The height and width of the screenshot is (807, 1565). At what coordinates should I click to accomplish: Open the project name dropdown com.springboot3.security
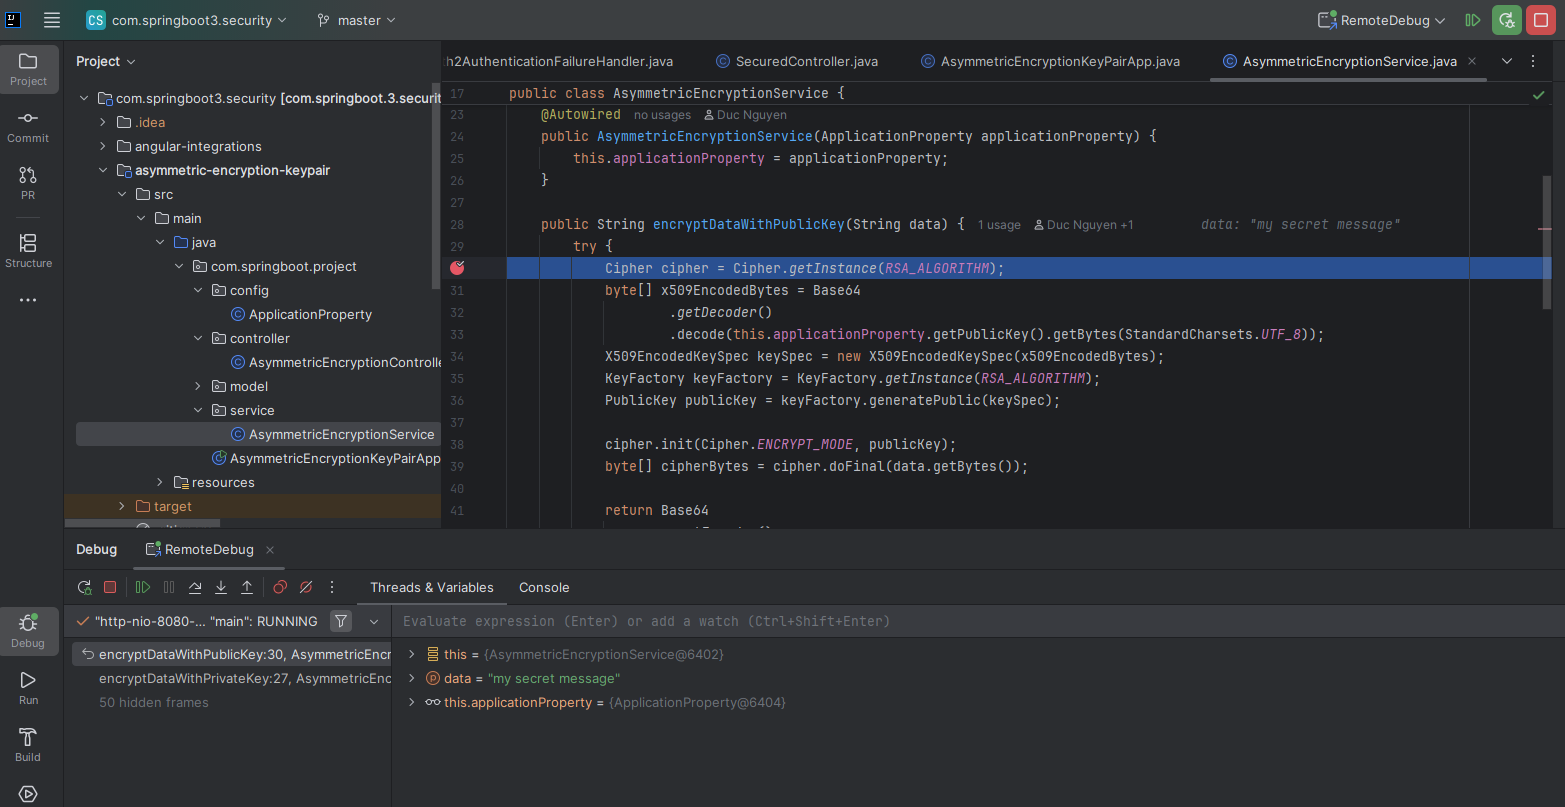(187, 20)
